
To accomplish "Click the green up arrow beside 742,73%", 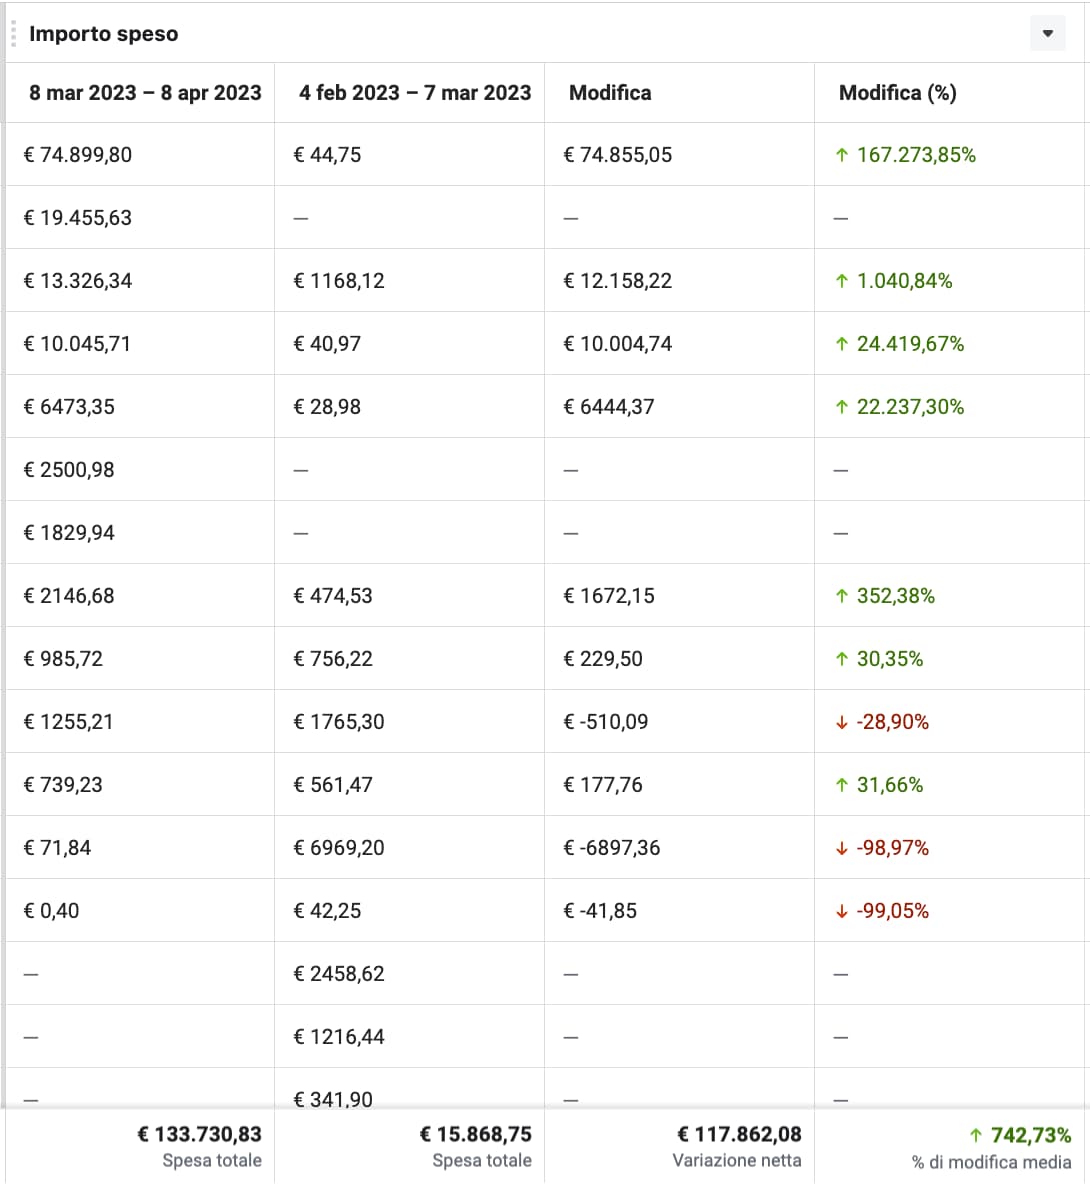I will click(x=976, y=1135).
